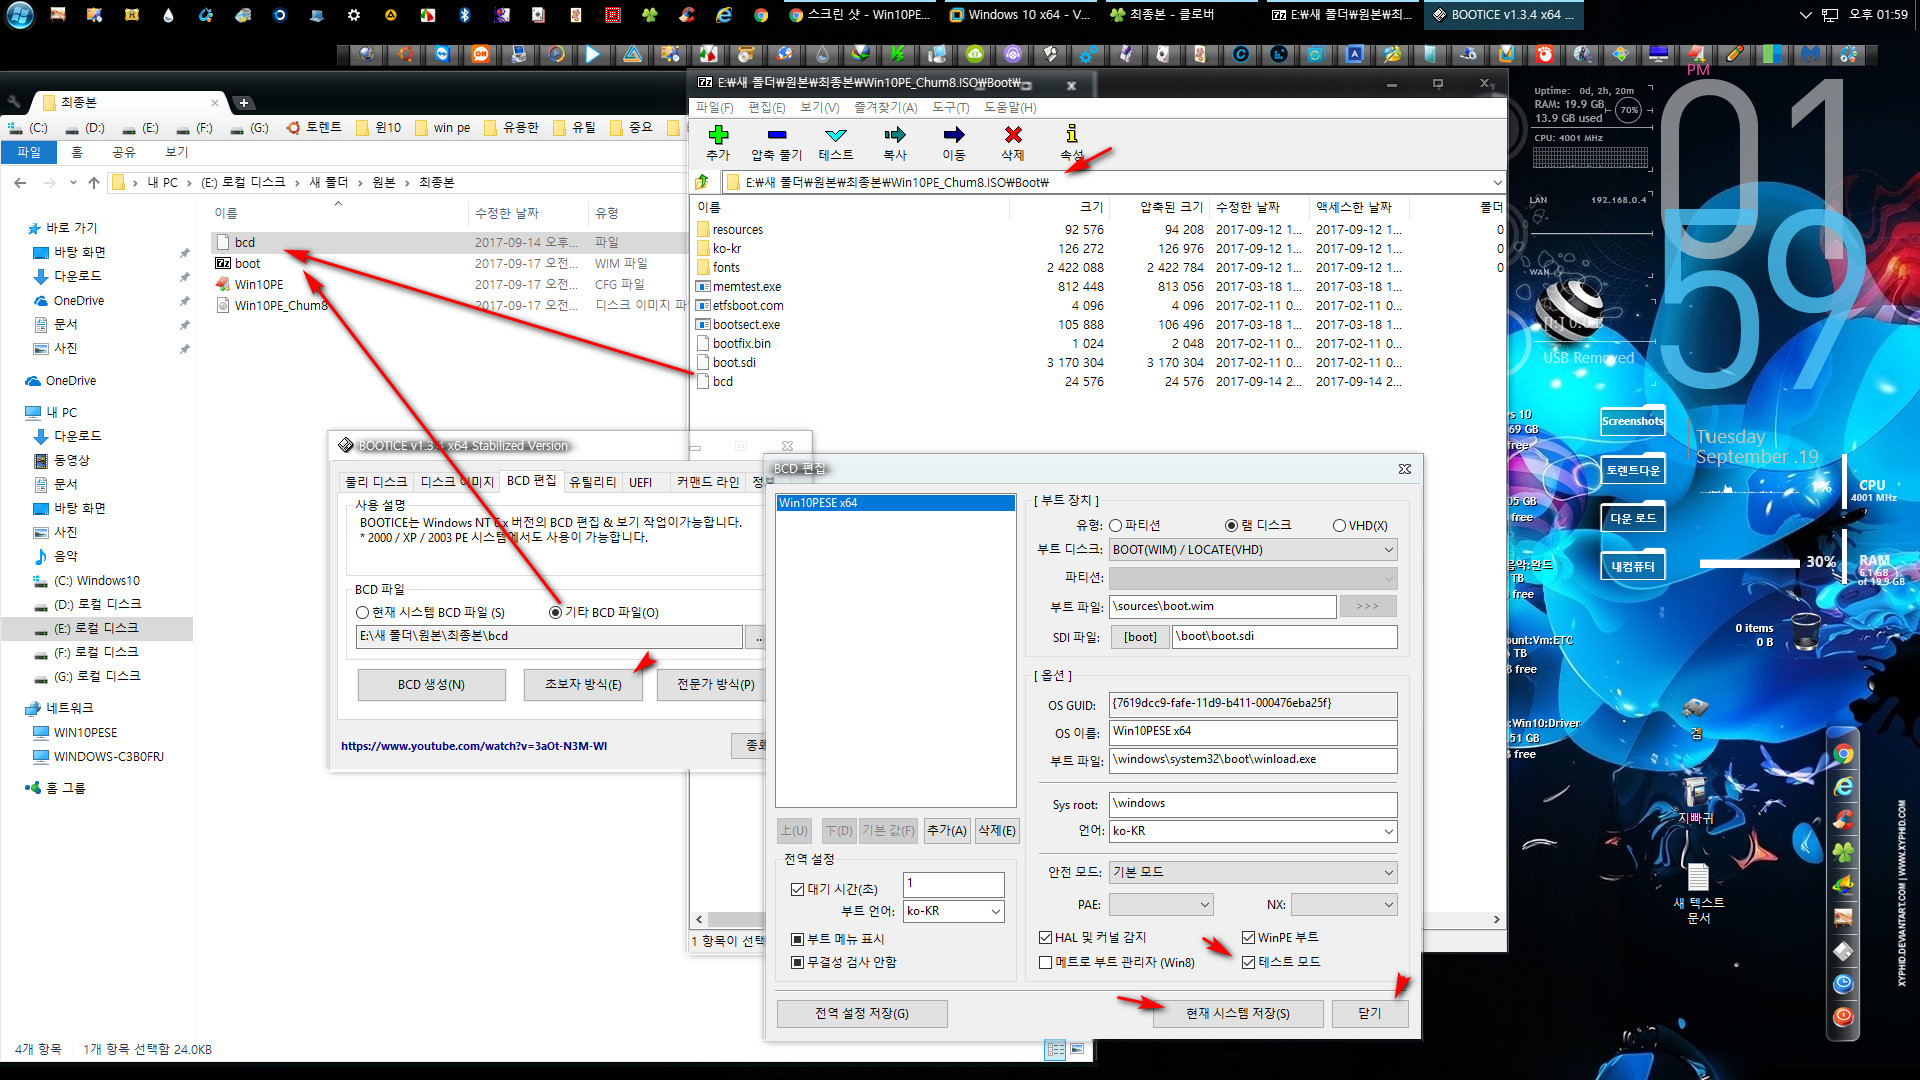The width and height of the screenshot is (1920, 1080).
Task: Click the 현재 시스템 저장(S) button
Action: [1237, 1014]
